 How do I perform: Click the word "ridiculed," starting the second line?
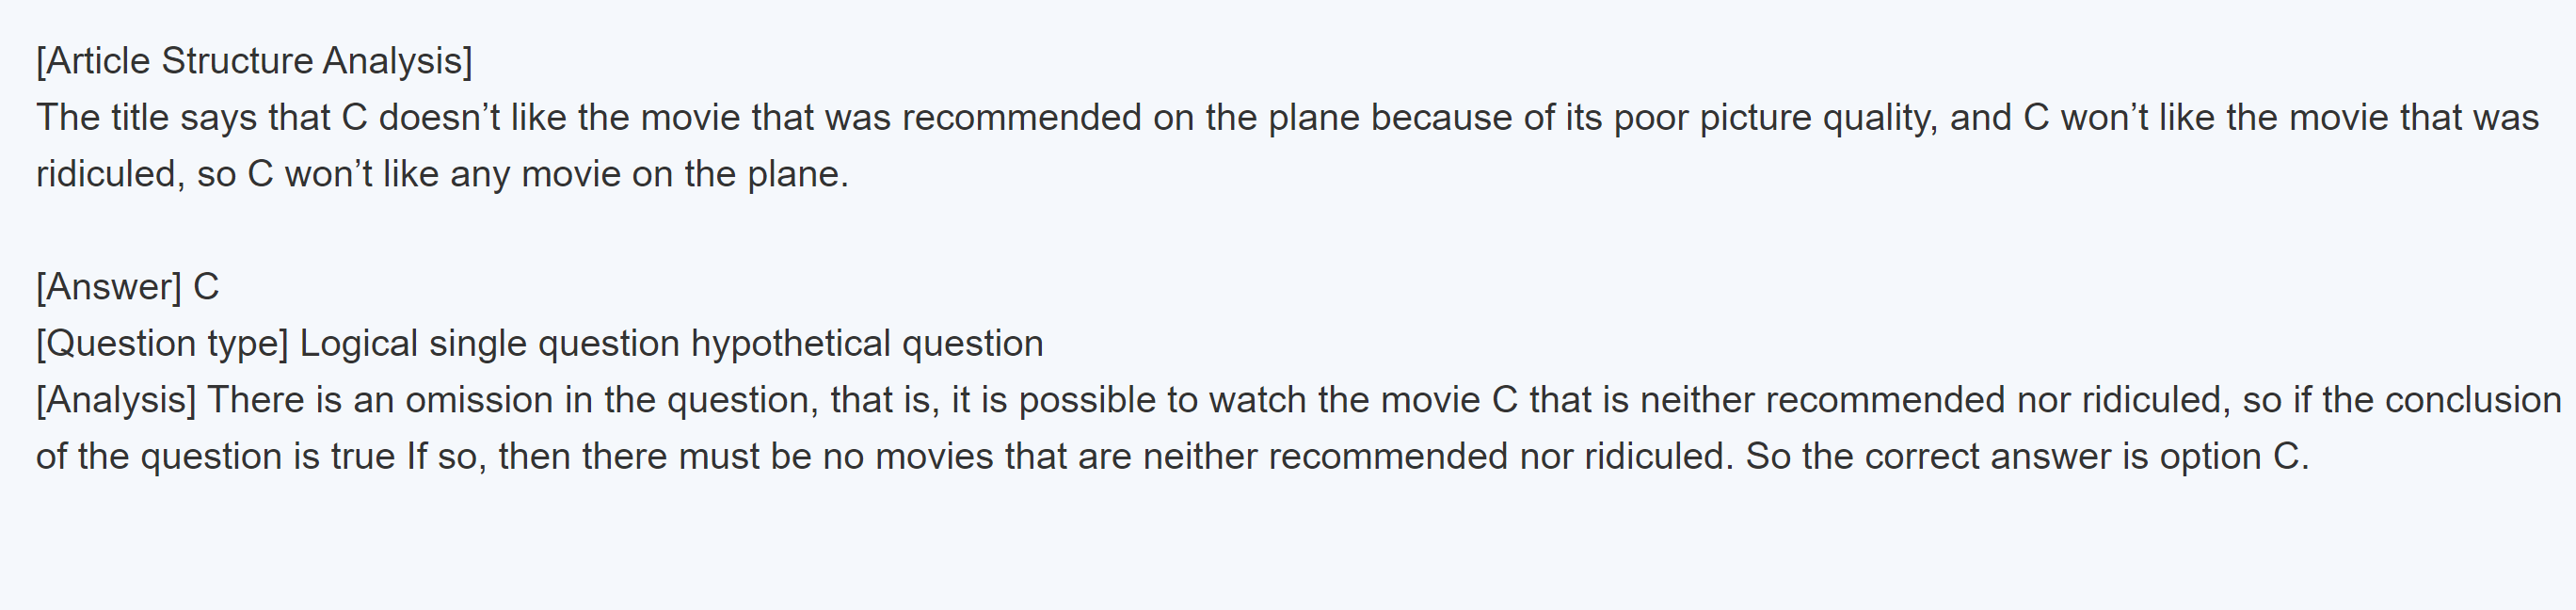[x=110, y=174]
